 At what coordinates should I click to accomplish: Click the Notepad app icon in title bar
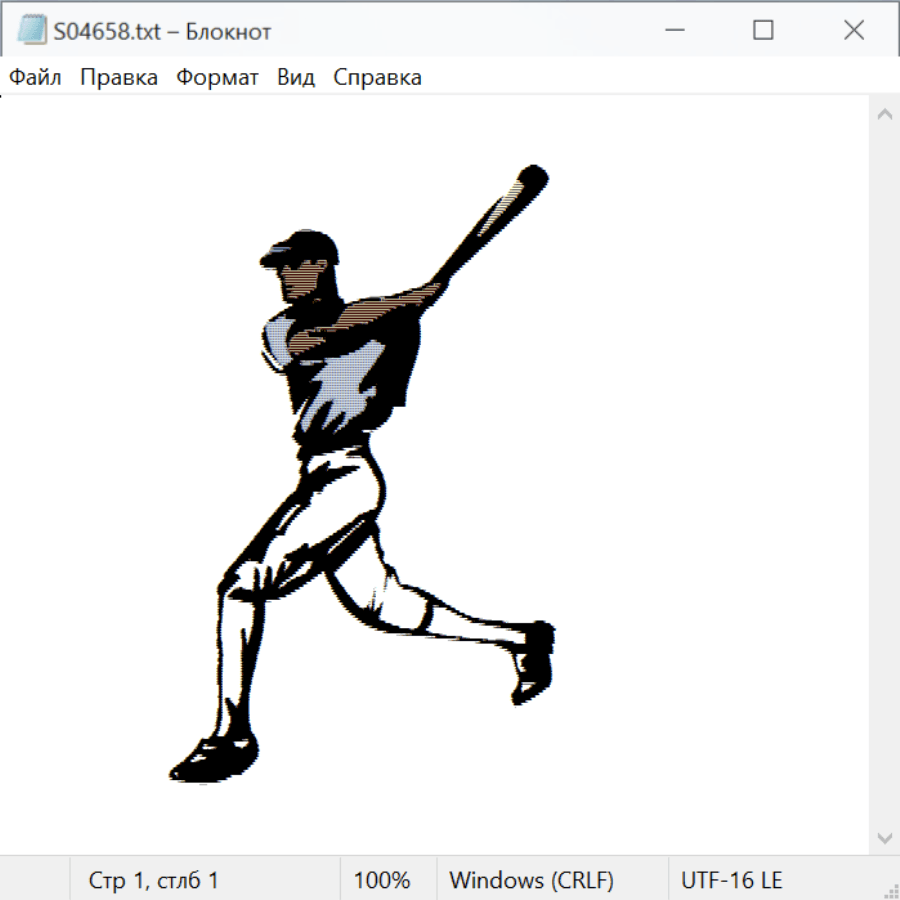[32, 31]
